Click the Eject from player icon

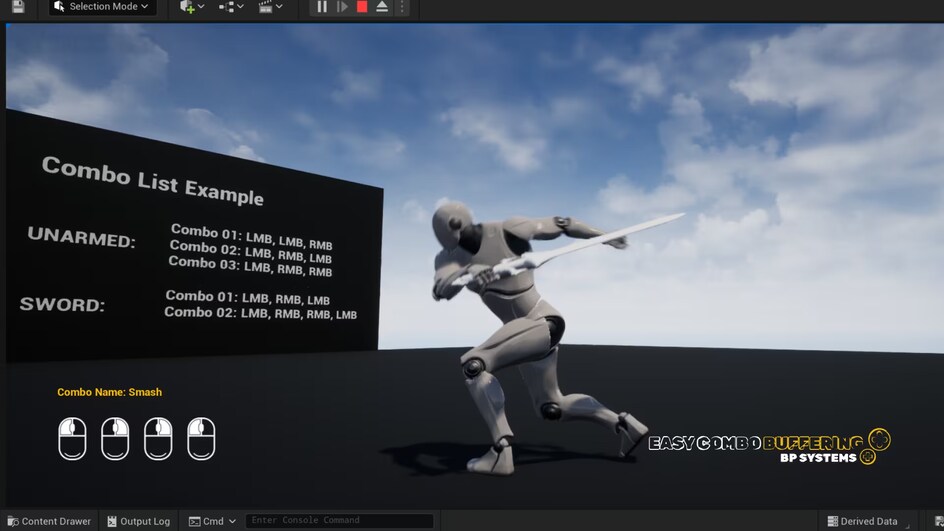tap(381, 7)
